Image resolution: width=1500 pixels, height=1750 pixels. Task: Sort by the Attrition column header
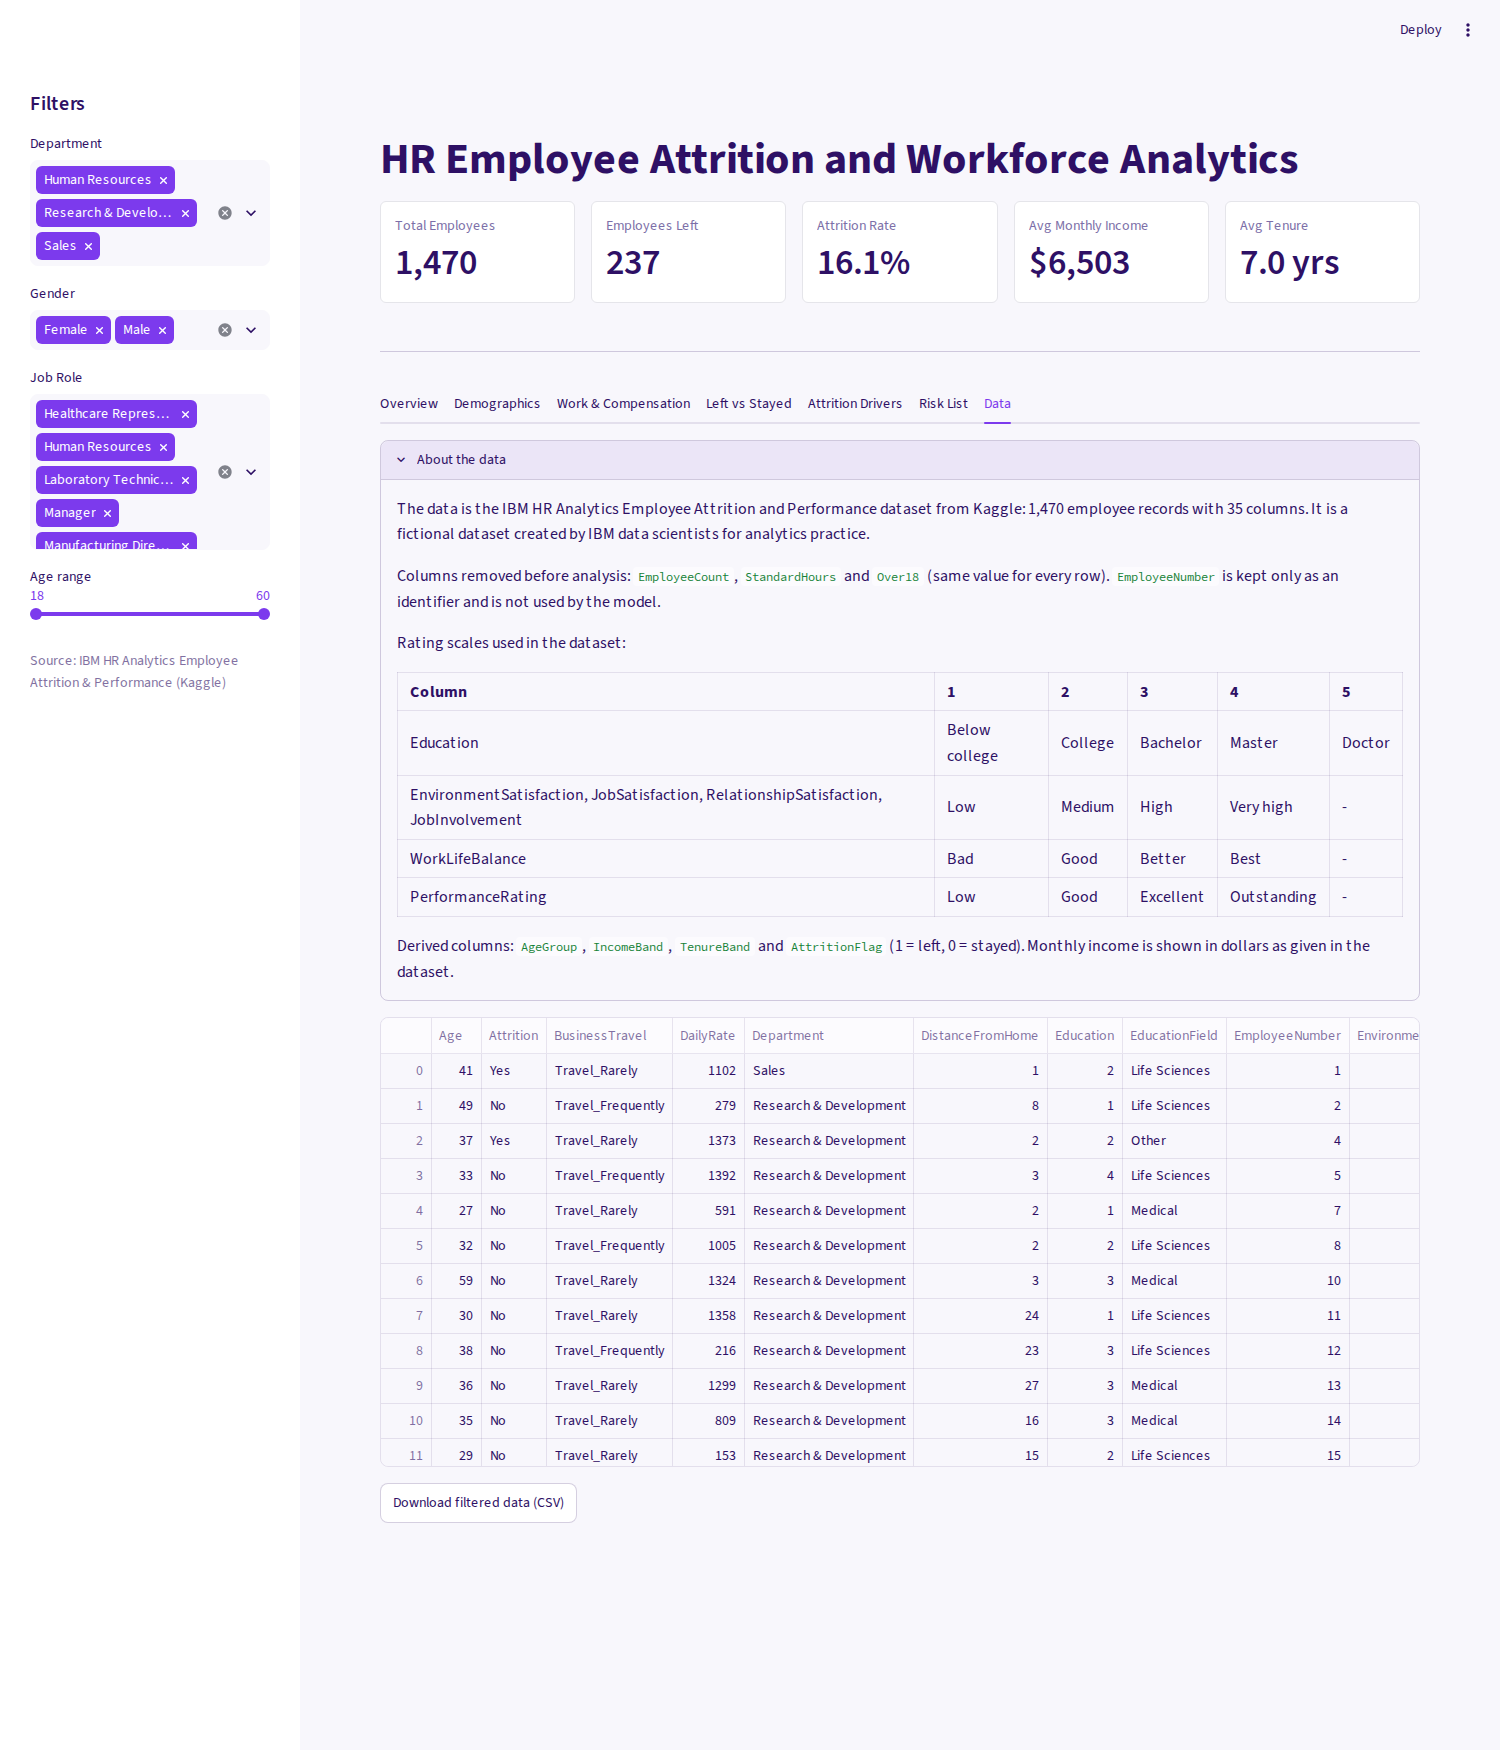(514, 1036)
